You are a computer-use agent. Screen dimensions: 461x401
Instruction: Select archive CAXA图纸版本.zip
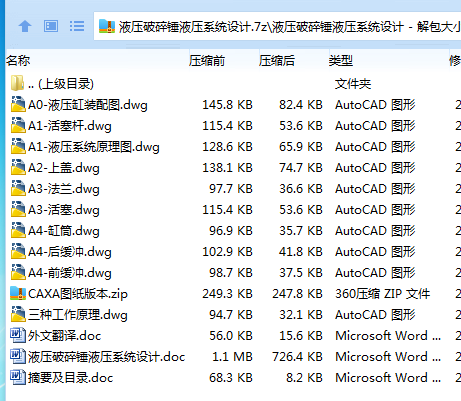pyautogui.click(x=78, y=294)
